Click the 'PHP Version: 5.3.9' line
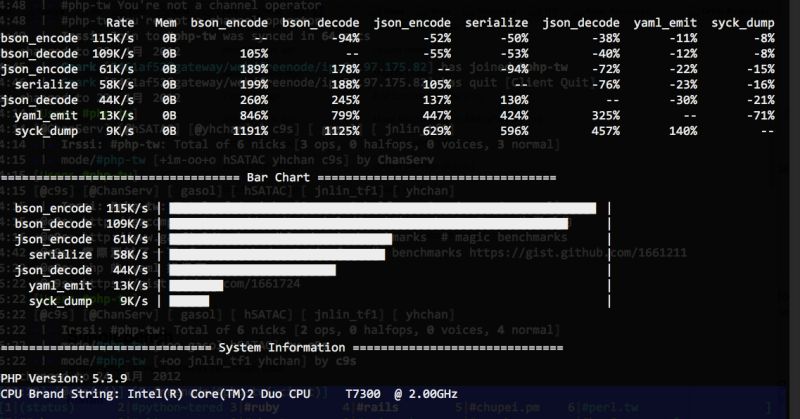Viewport: 800px width, 419px height. [x=64, y=378]
